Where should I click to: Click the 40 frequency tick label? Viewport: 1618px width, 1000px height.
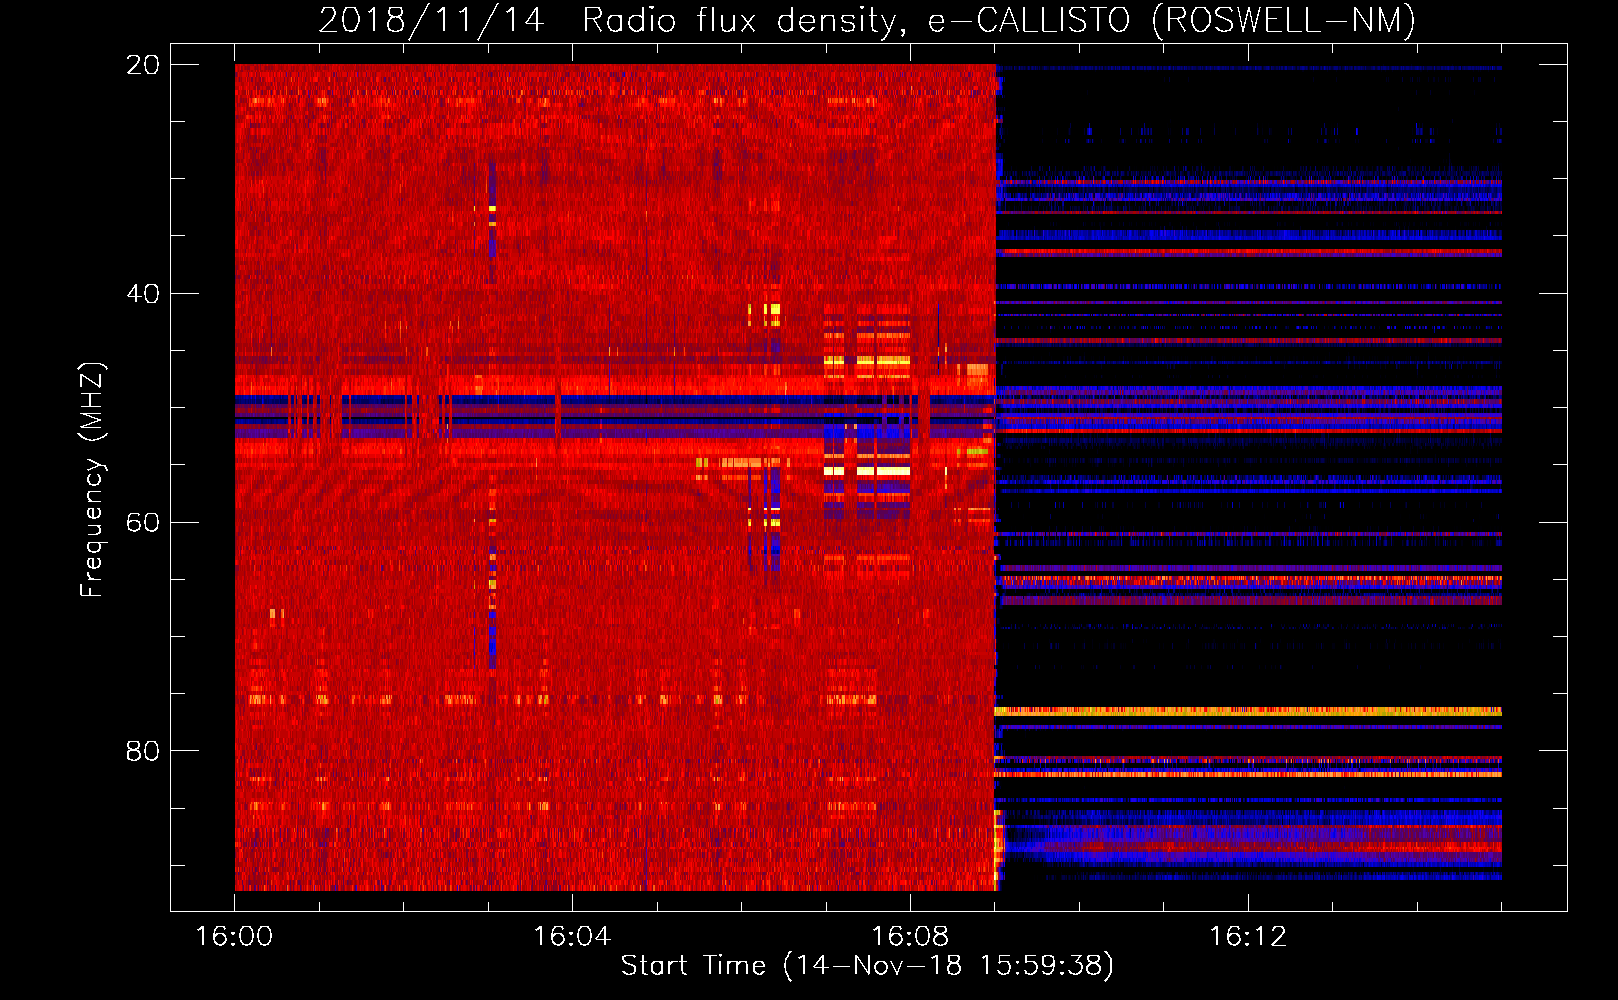coord(143,294)
